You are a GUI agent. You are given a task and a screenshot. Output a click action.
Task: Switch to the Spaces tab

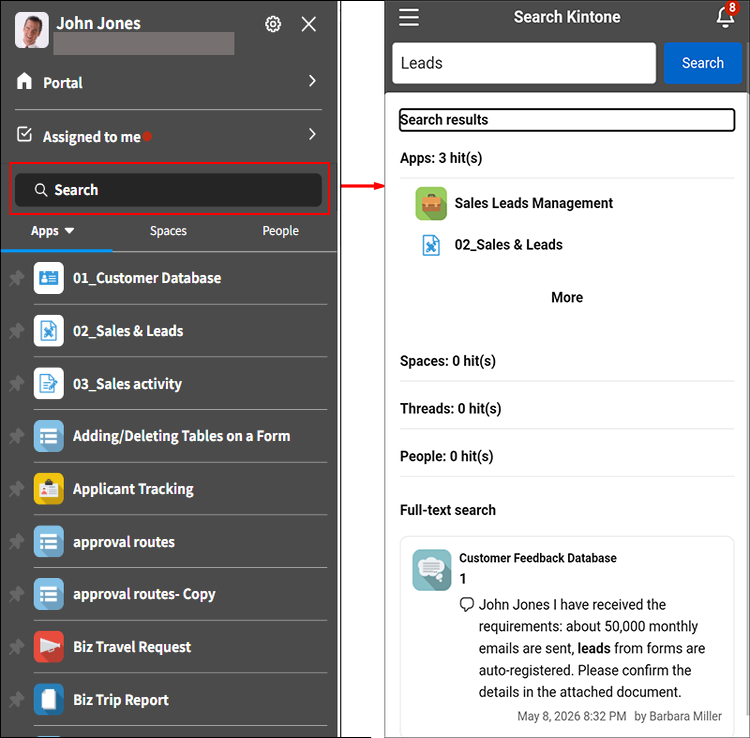[x=168, y=231]
